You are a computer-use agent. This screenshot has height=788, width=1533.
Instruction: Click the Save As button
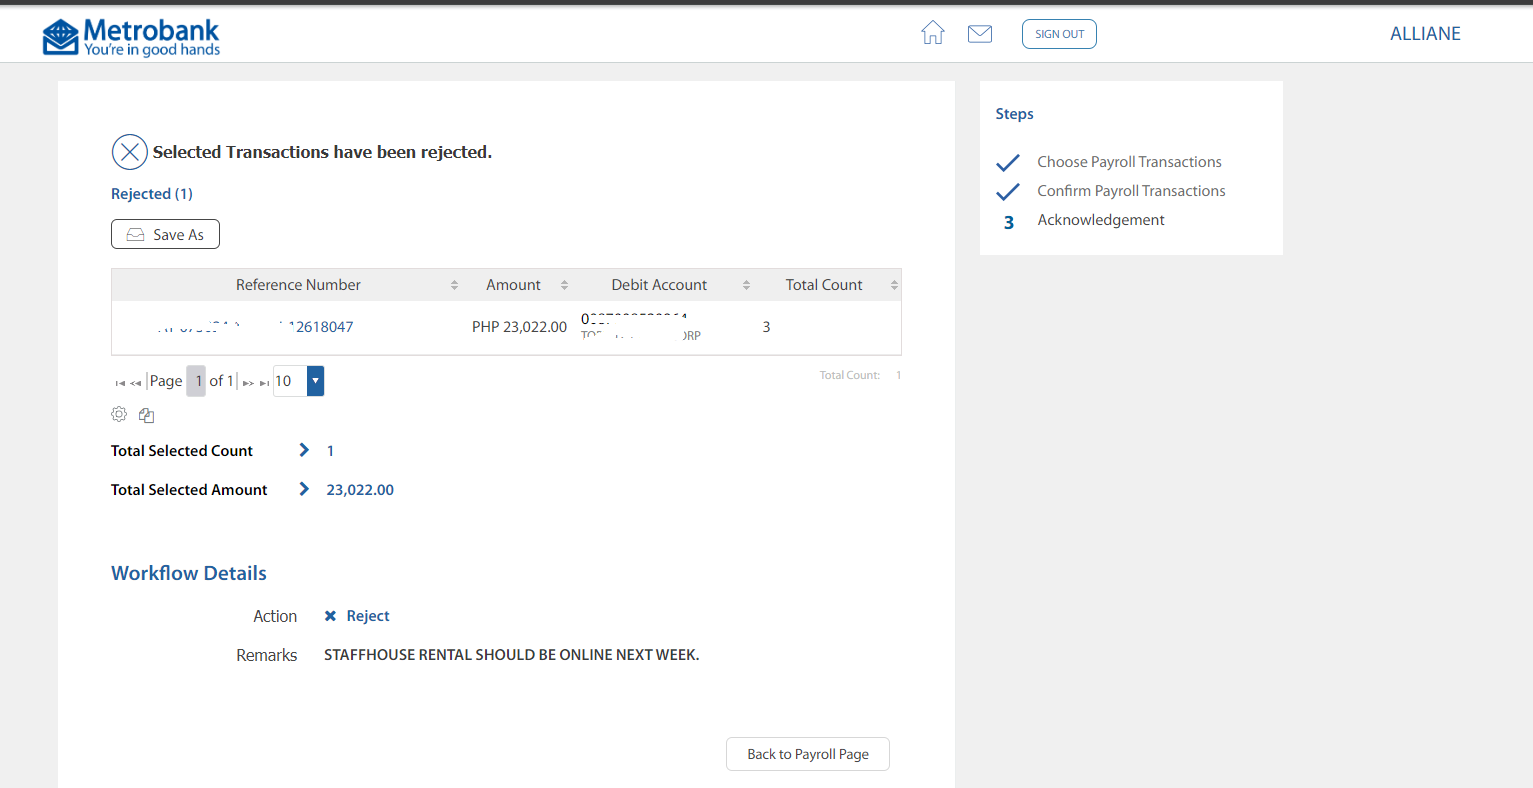pyautogui.click(x=165, y=234)
